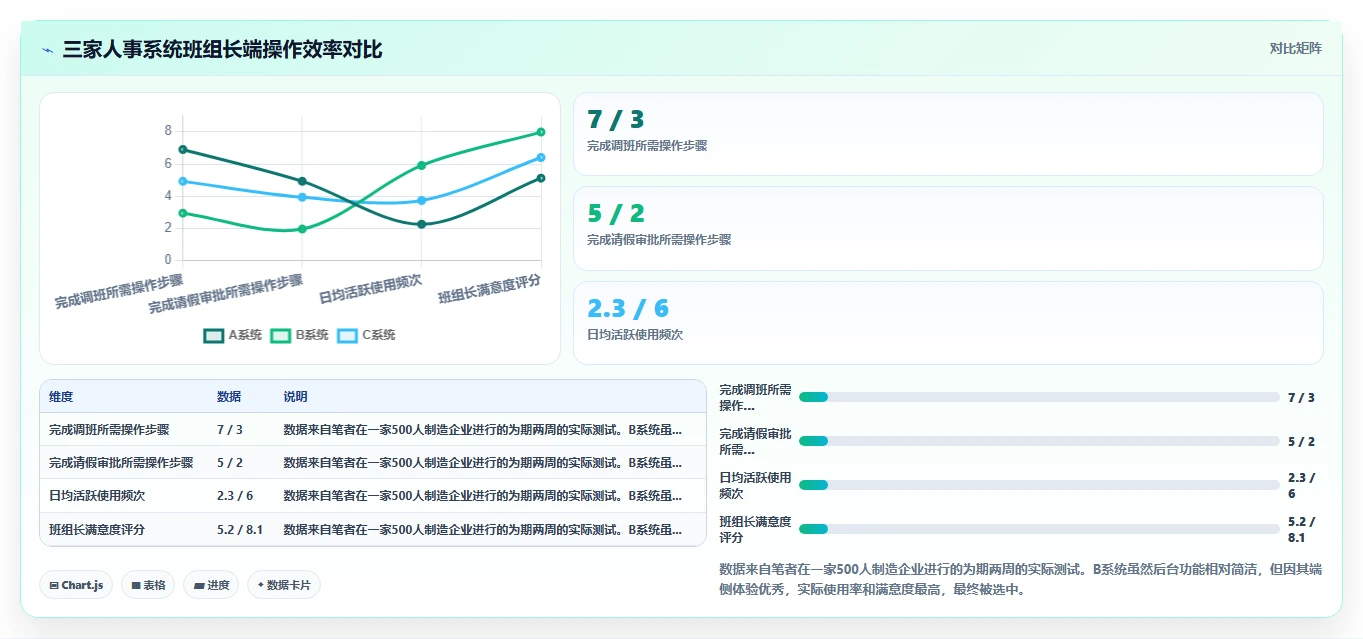Click the B系统 data point at value 8

(x=541, y=132)
